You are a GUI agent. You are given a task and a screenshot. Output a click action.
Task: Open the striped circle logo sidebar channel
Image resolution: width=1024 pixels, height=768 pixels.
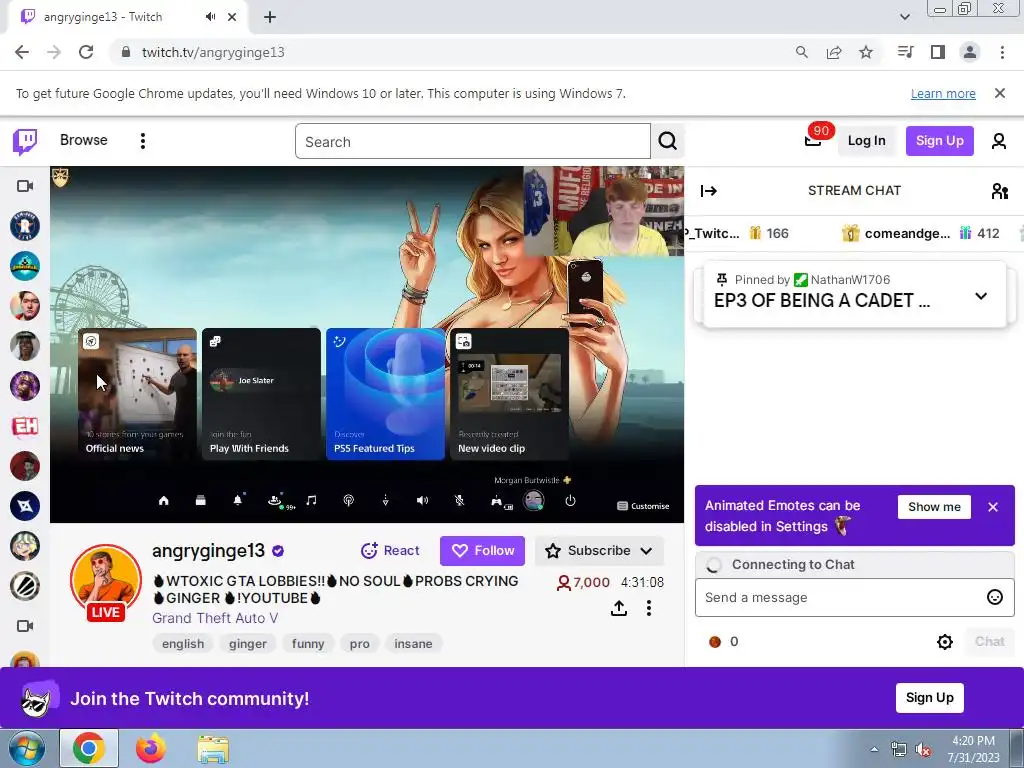25,586
